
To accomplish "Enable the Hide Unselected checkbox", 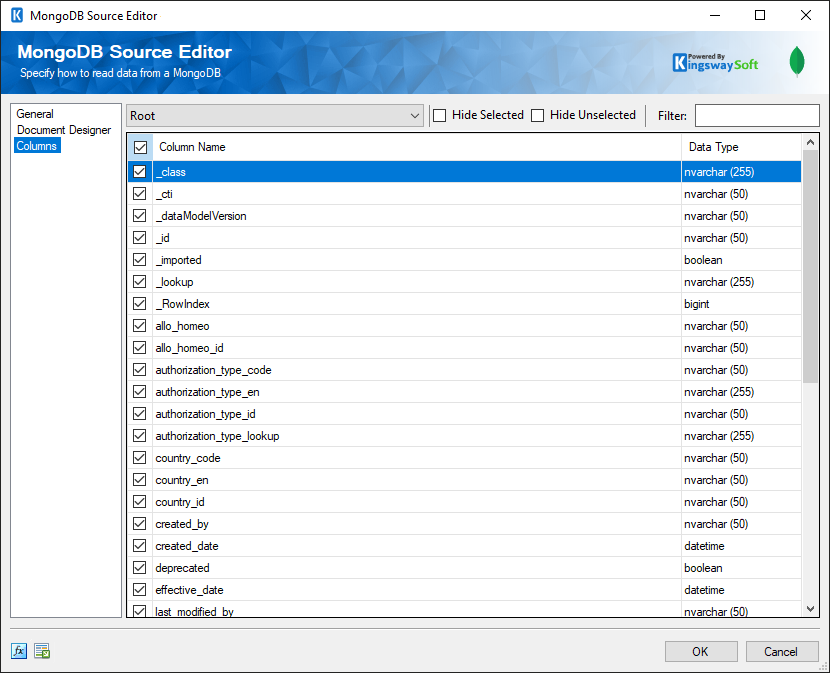I will click(537, 115).
